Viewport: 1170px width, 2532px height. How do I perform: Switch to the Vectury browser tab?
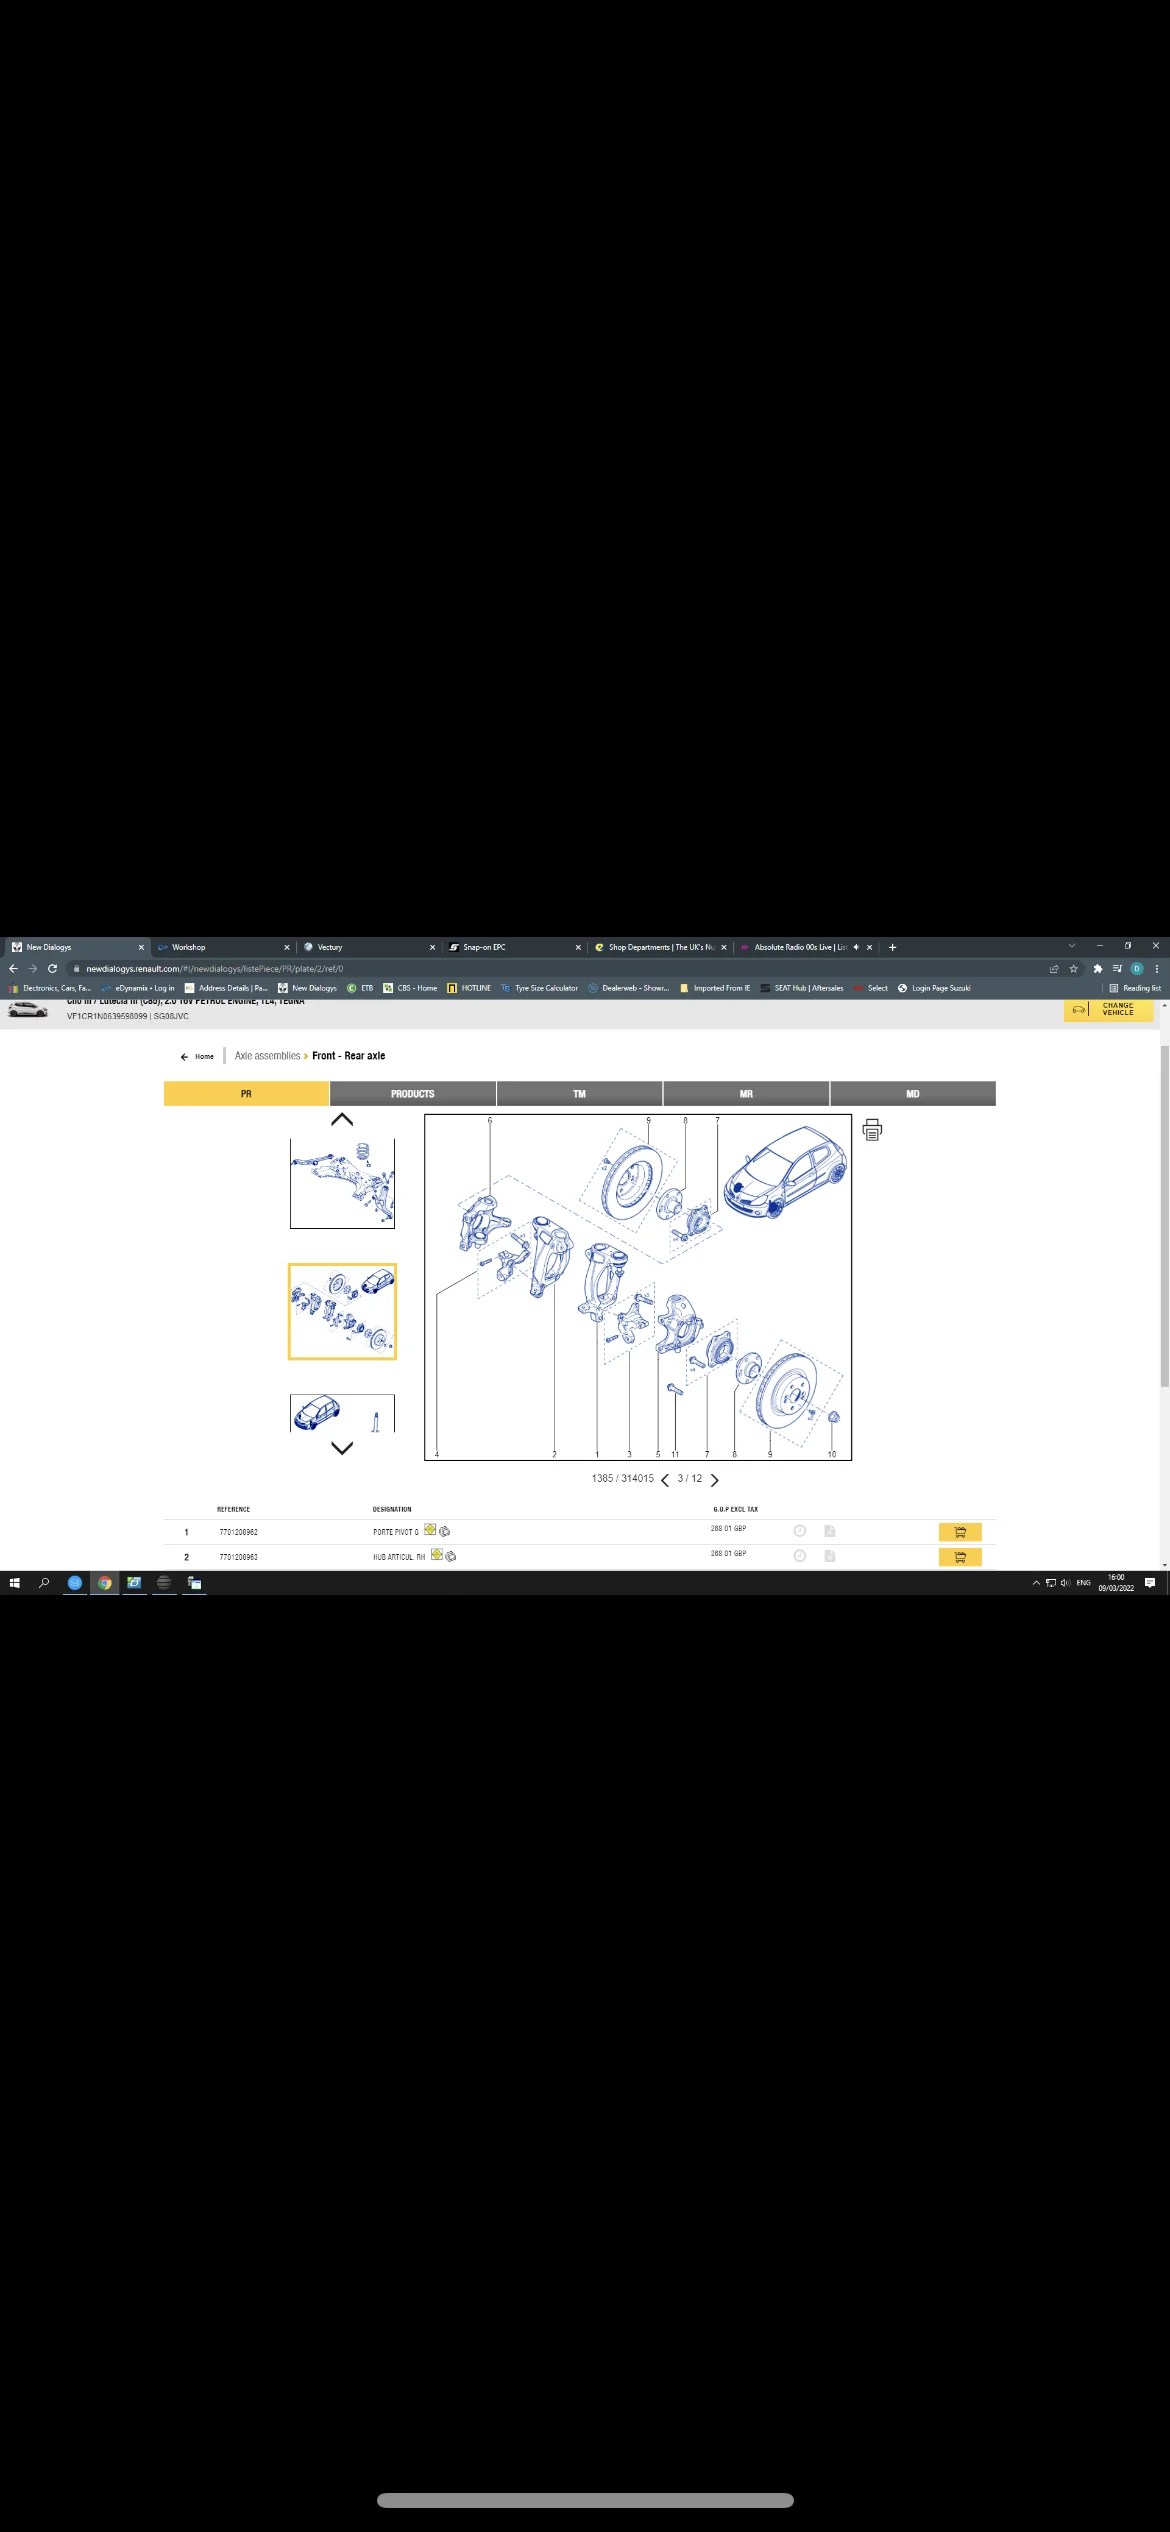[x=368, y=947]
